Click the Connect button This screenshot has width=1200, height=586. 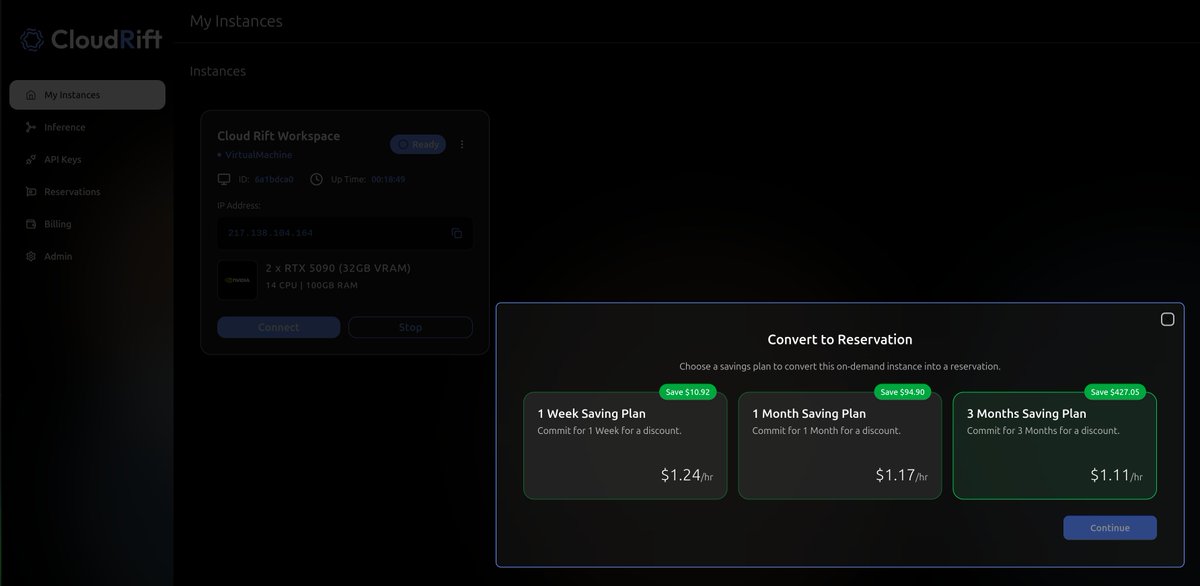pyautogui.click(x=279, y=327)
